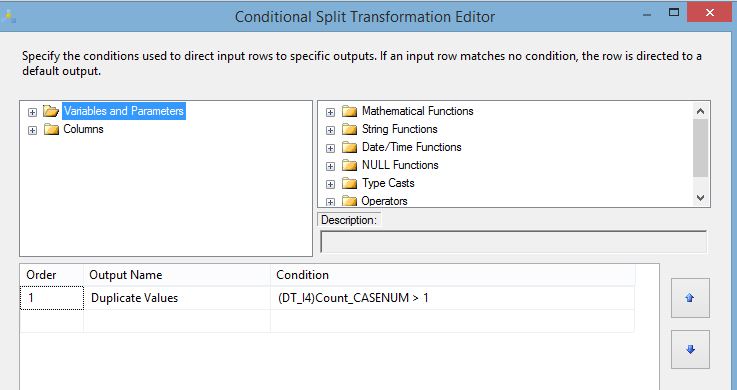This screenshot has height=390, width=737.
Task: Maximize the editor window
Action: pyautogui.click(x=674, y=13)
